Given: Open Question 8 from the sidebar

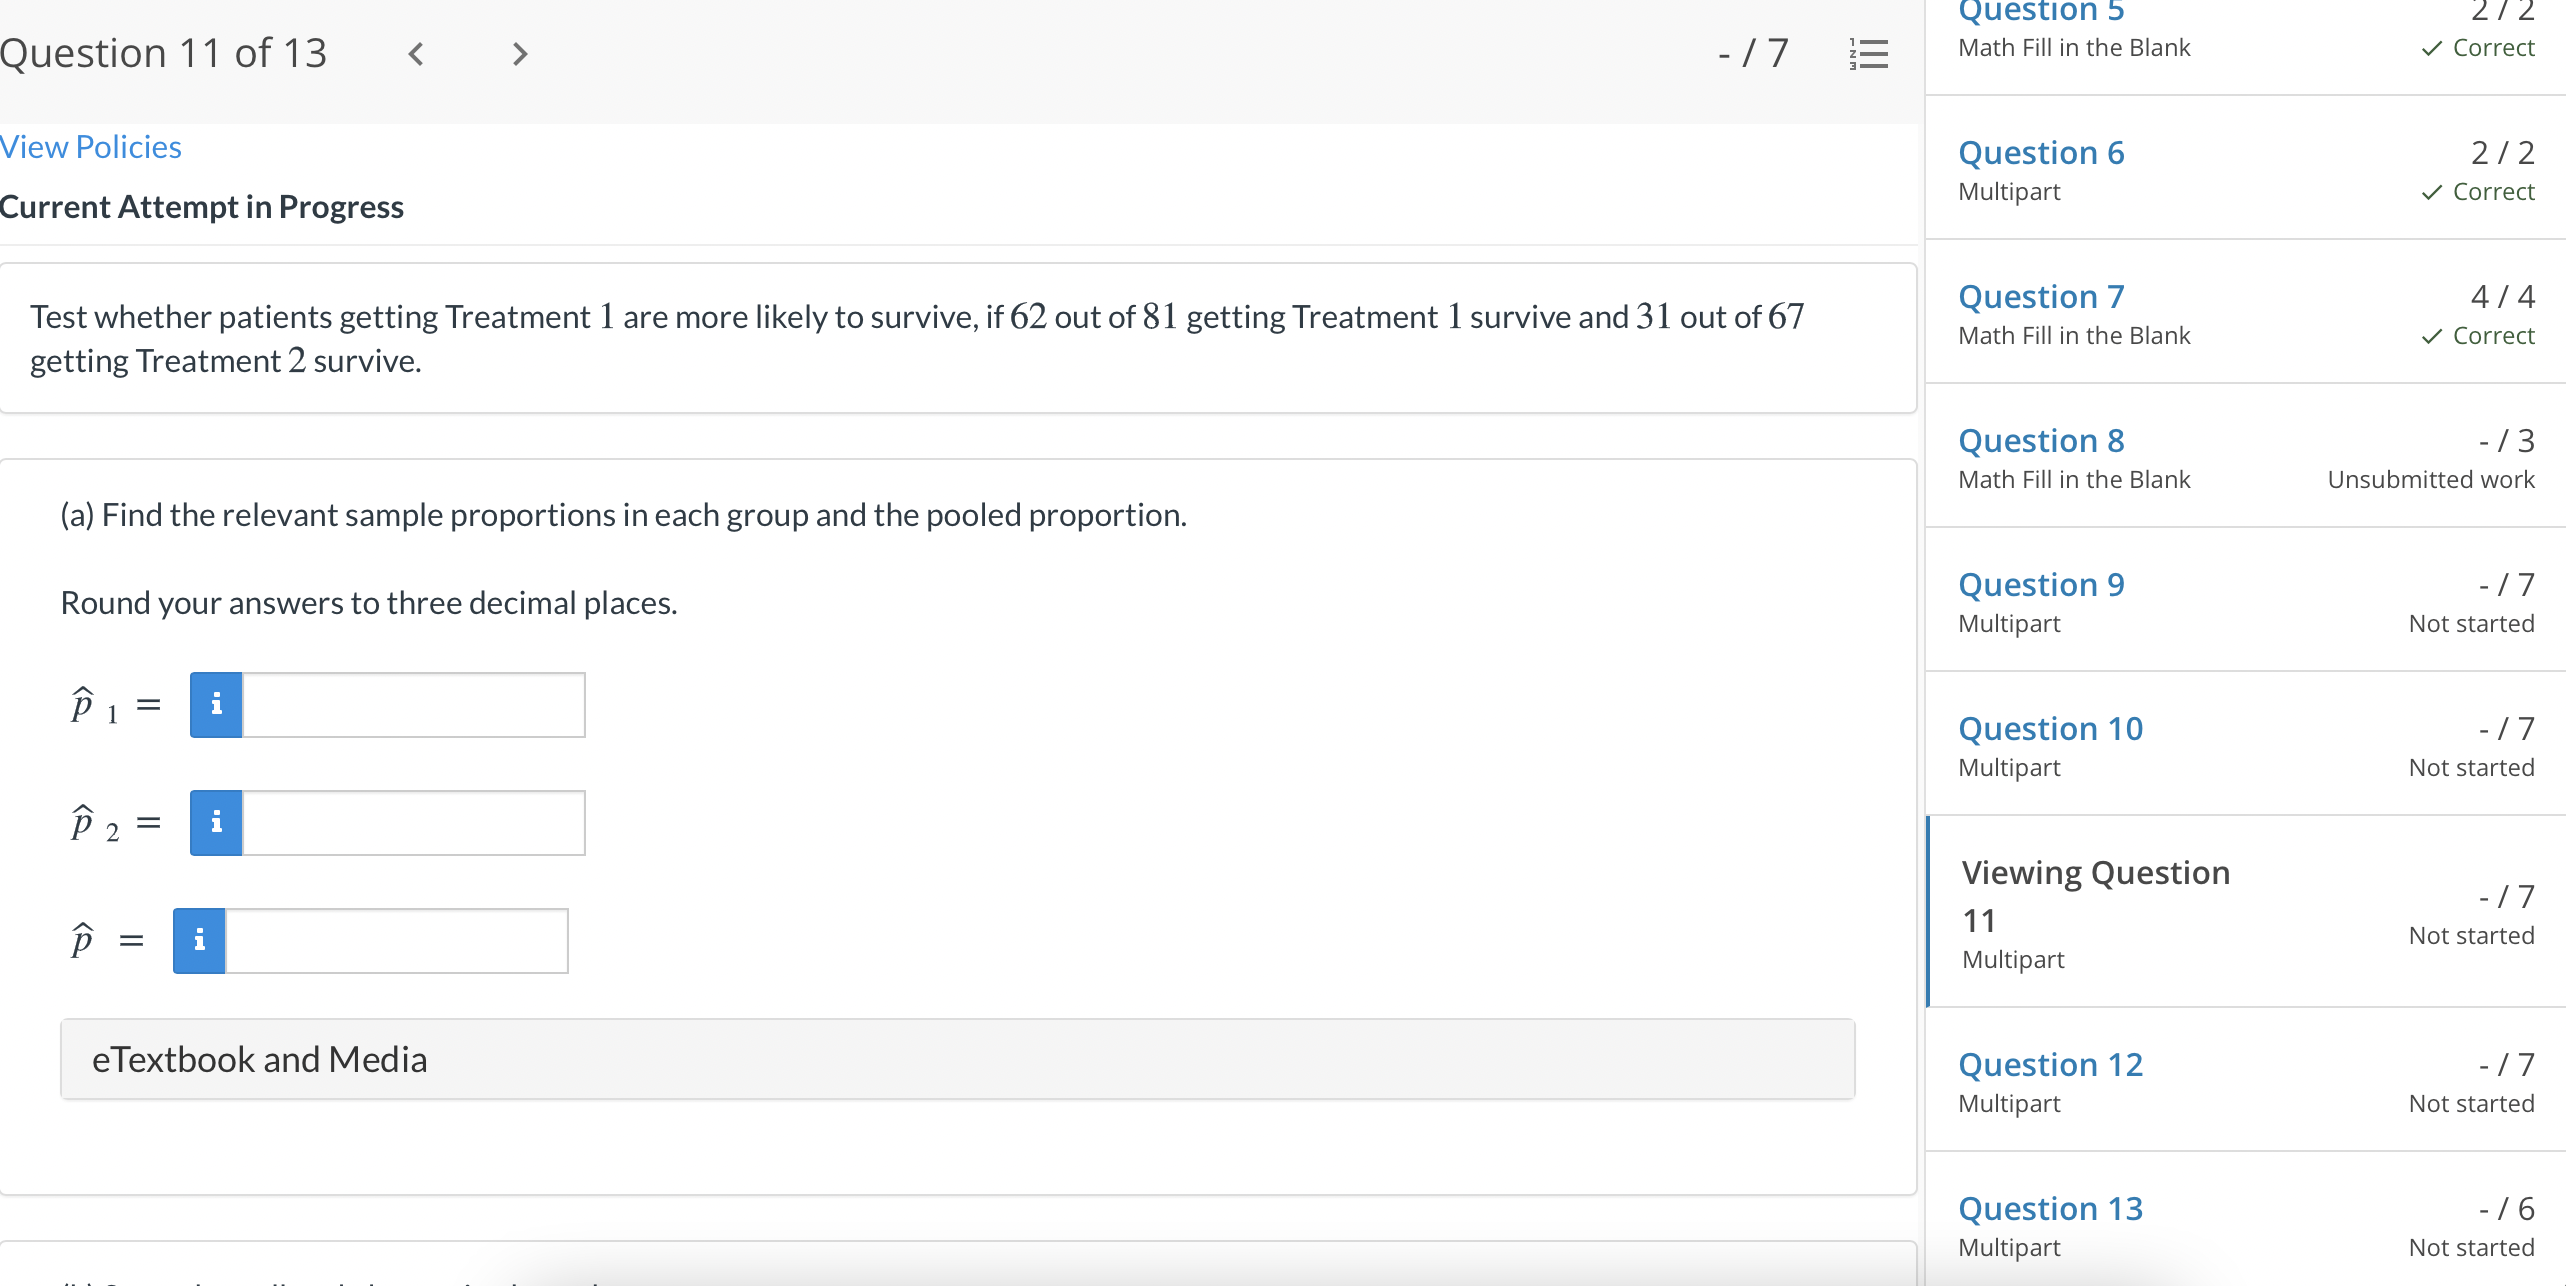Looking at the screenshot, I should 2040,440.
